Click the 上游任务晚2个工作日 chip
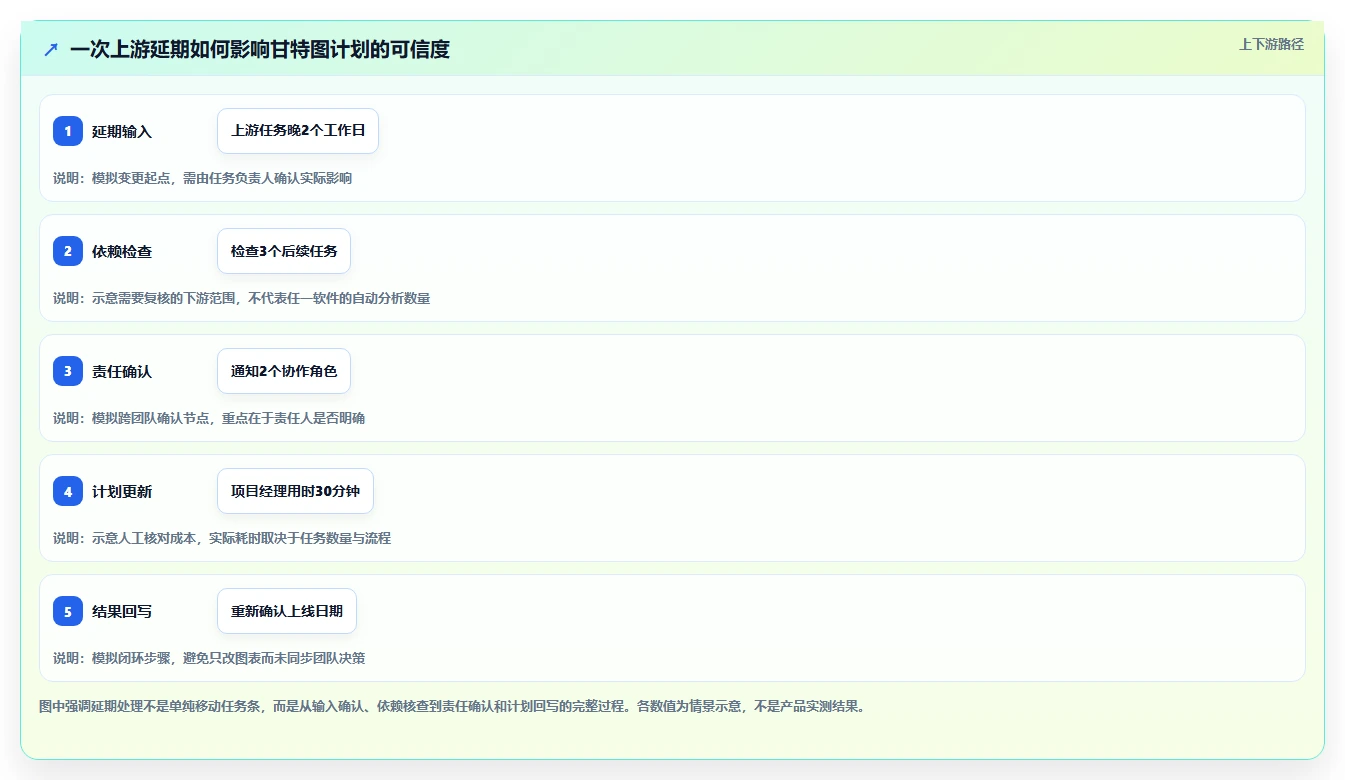The width and height of the screenshot is (1345, 780). 298,131
